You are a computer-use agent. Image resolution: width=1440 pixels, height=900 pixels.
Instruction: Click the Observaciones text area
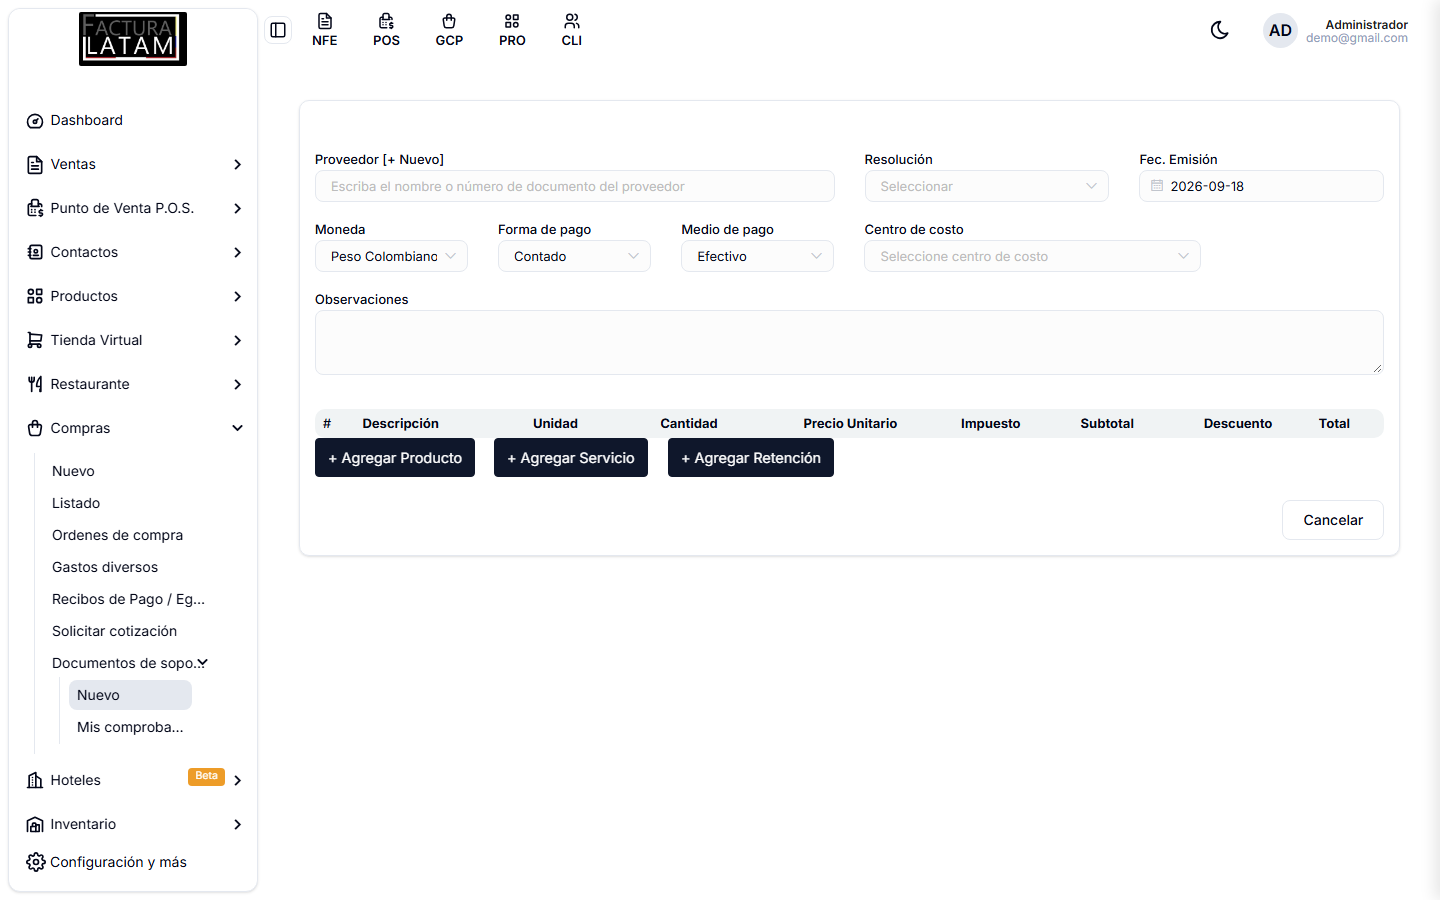(x=849, y=342)
